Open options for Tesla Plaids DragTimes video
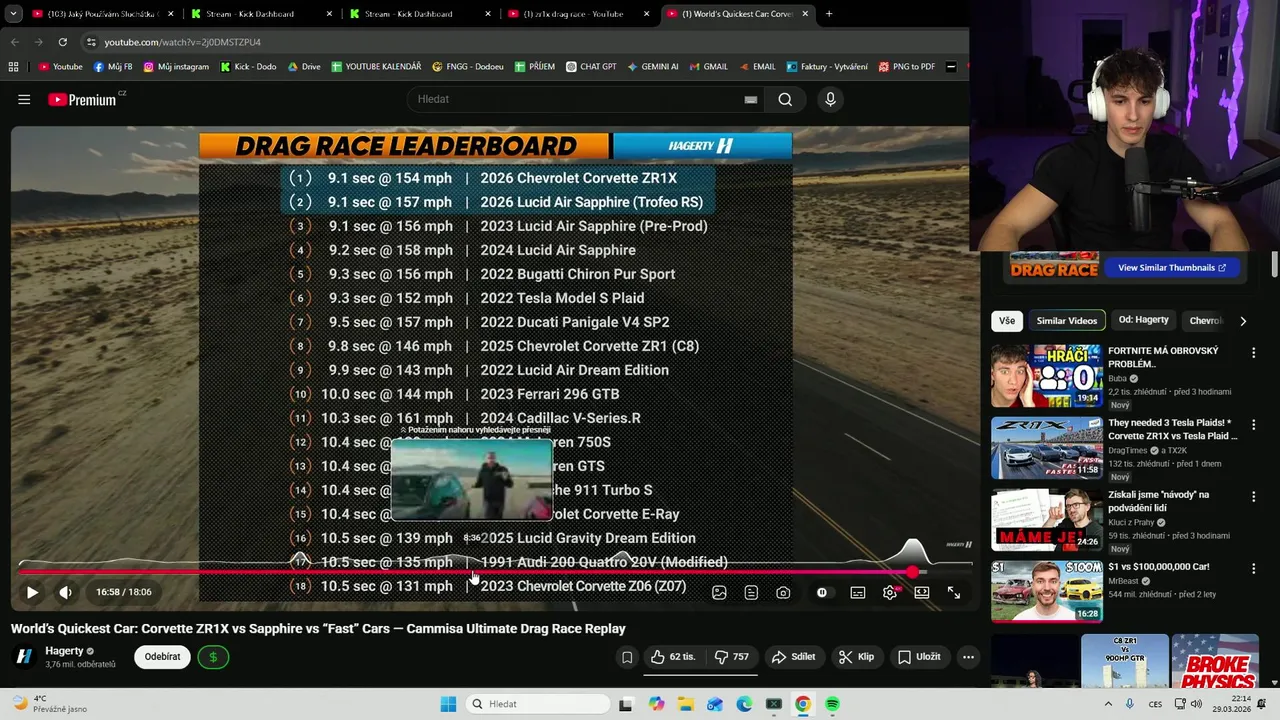Image resolution: width=1280 pixels, height=720 pixels. click(1253, 425)
